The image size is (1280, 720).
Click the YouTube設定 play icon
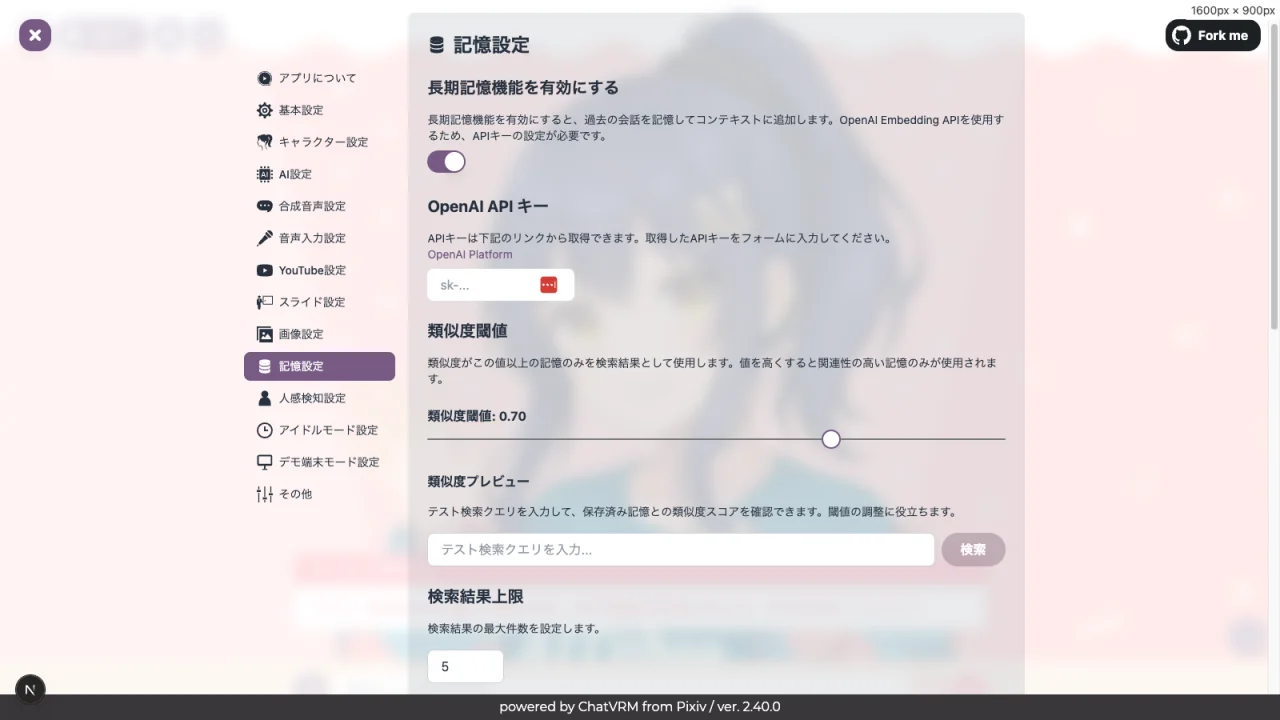tap(264, 270)
